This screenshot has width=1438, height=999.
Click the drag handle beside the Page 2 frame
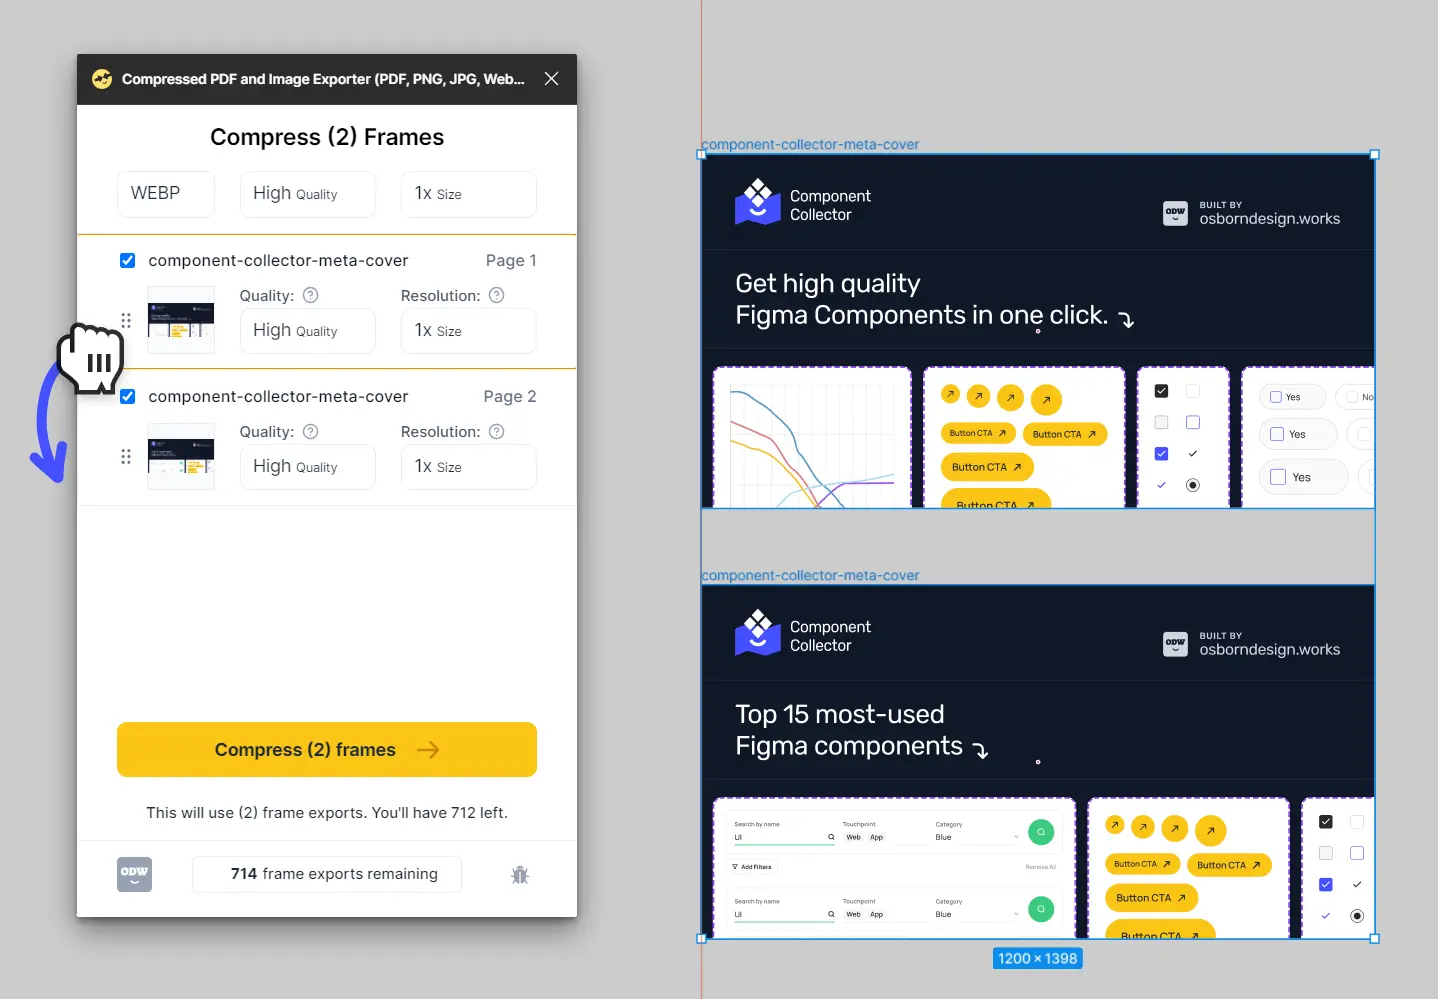(x=126, y=456)
